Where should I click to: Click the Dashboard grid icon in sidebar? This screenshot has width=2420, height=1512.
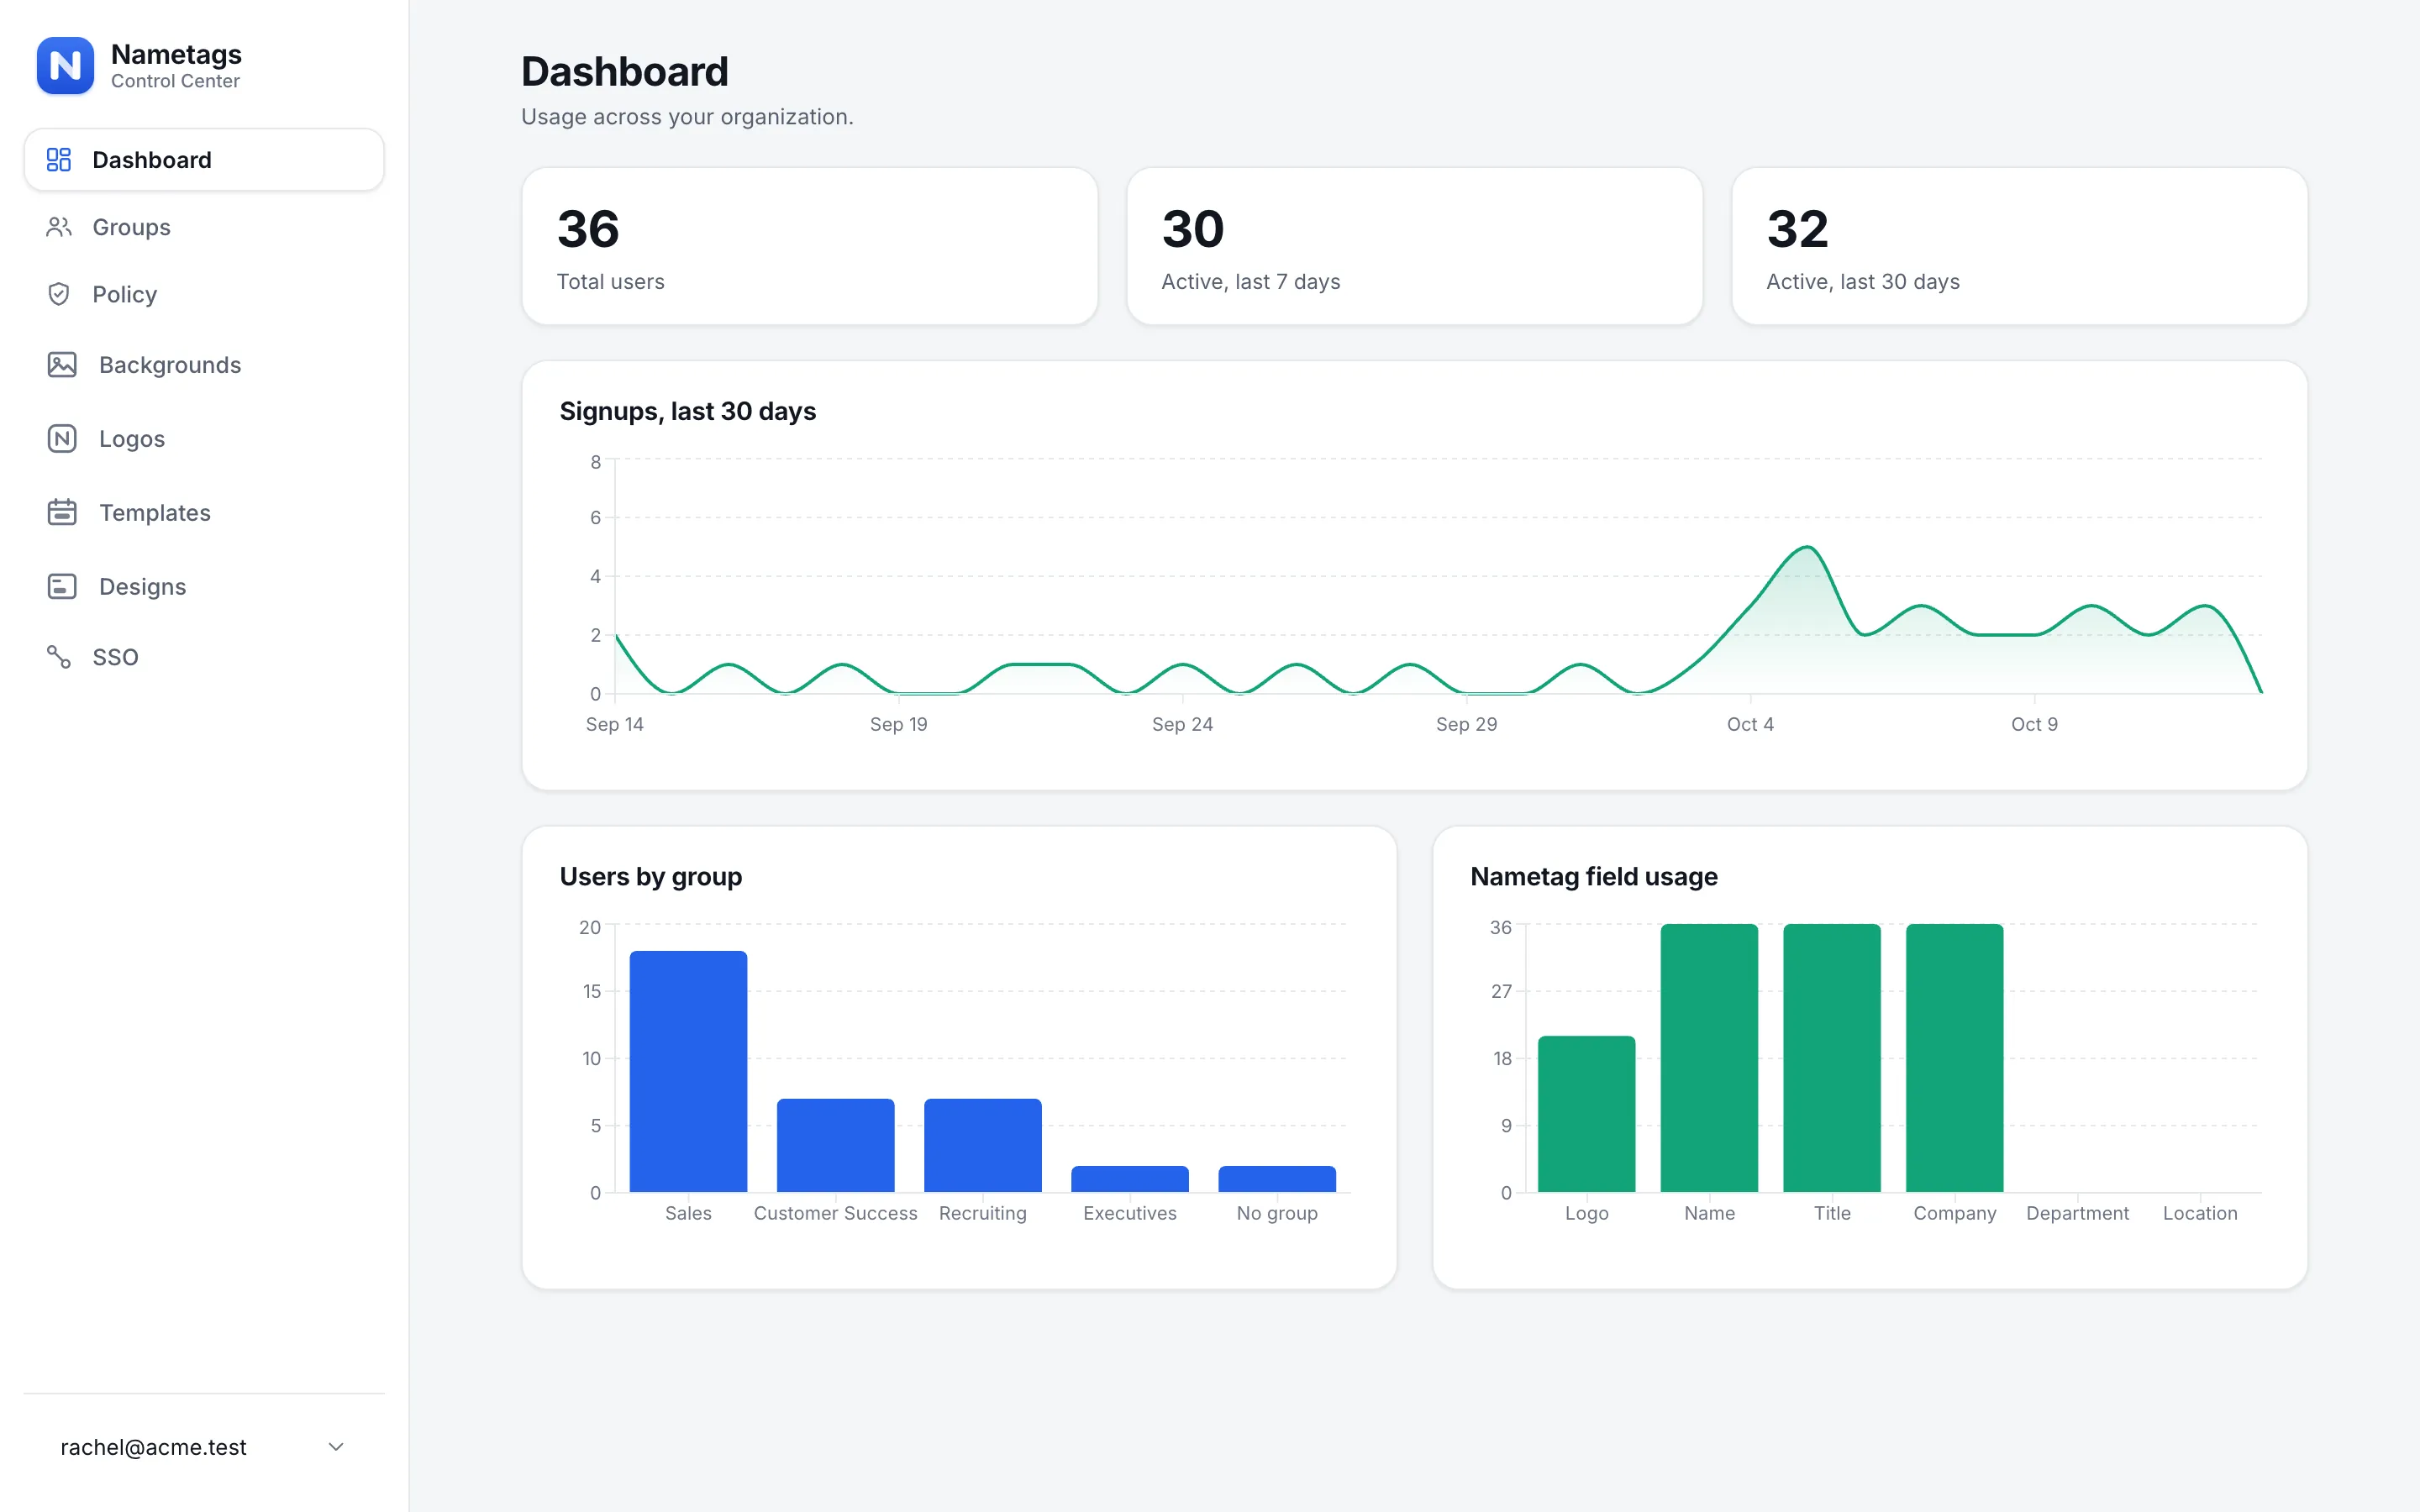[59, 160]
